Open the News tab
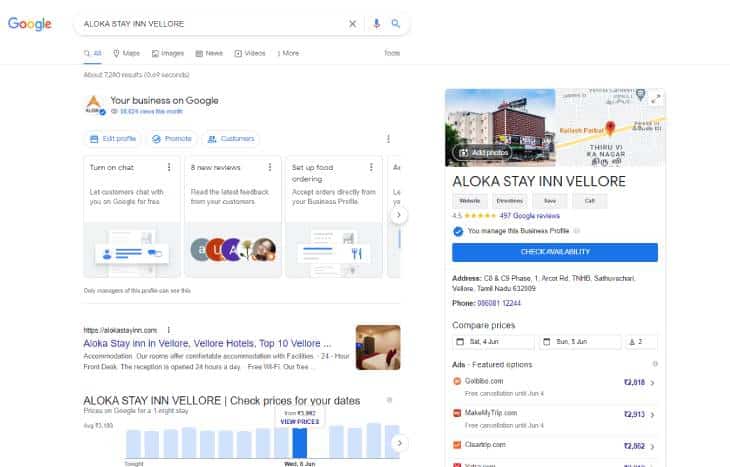The width and height of the screenshot is (730, 467). click(x=209, y=53)
